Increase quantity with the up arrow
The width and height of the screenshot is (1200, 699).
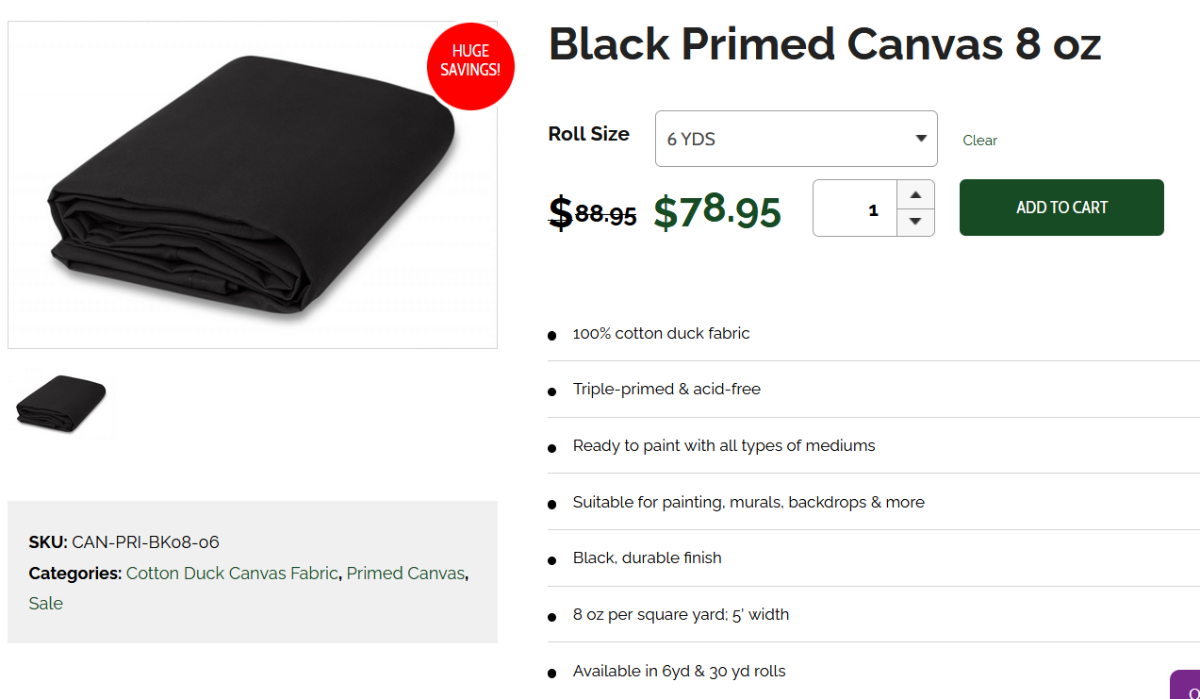pyautogui.click(x=915, y=194)
